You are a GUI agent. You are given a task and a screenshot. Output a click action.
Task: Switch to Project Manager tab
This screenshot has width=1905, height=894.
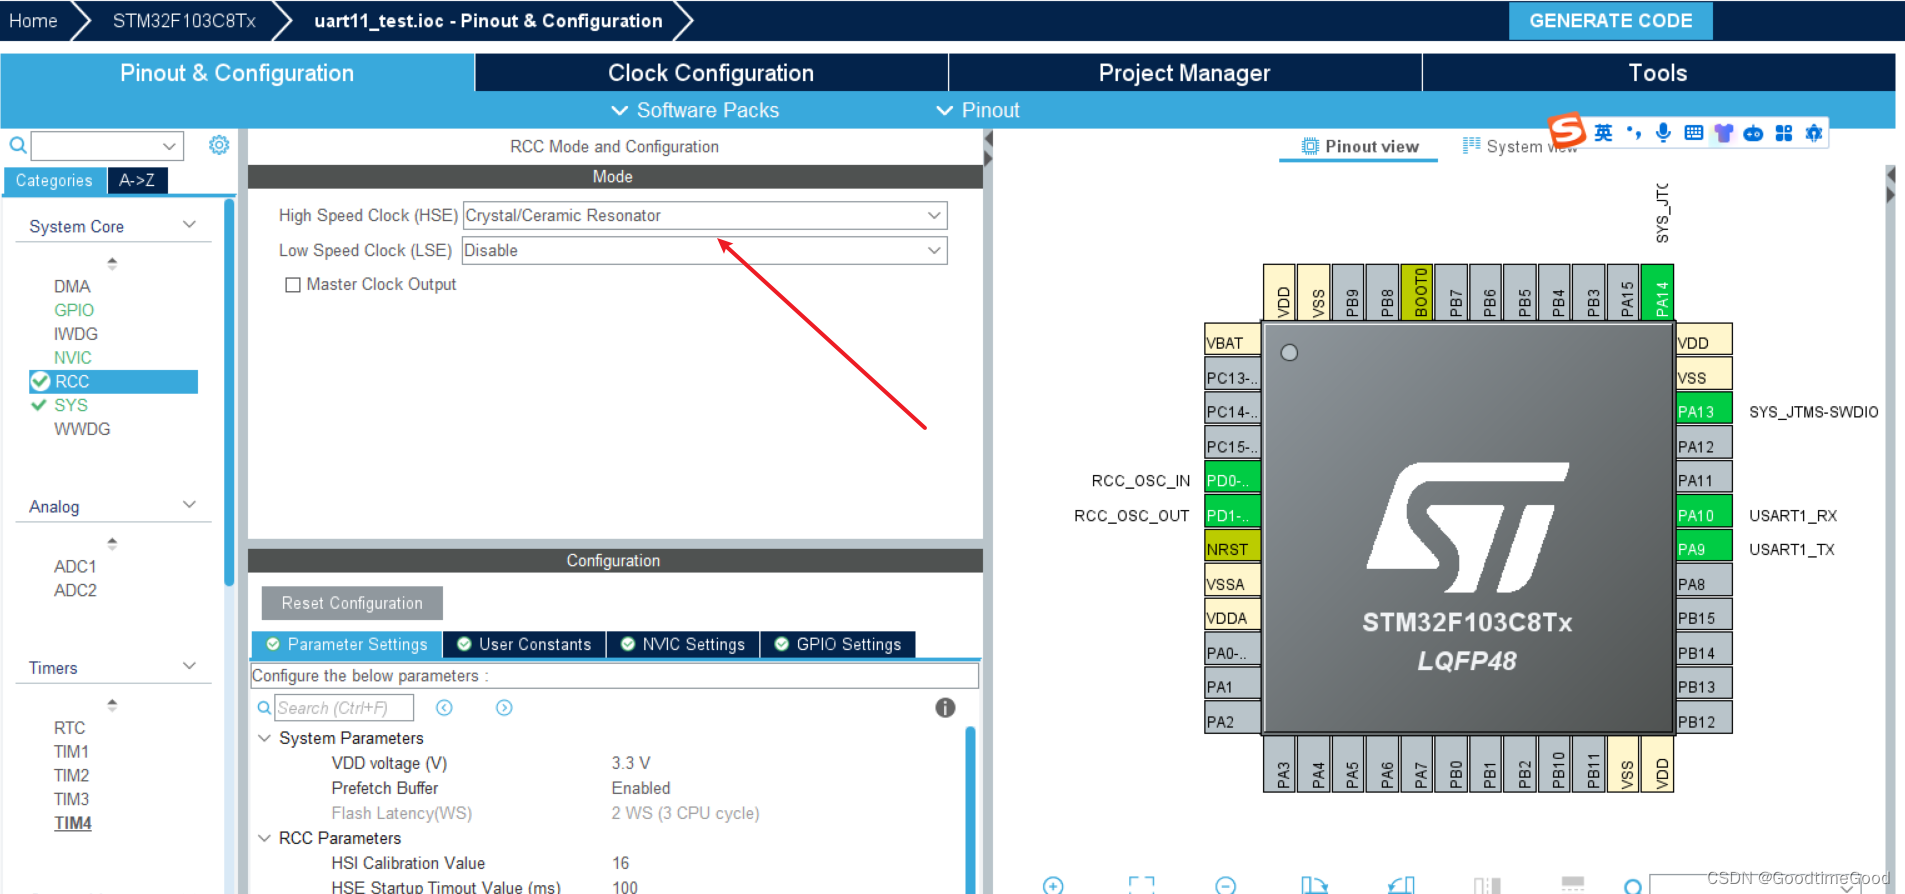[1185, 73]
